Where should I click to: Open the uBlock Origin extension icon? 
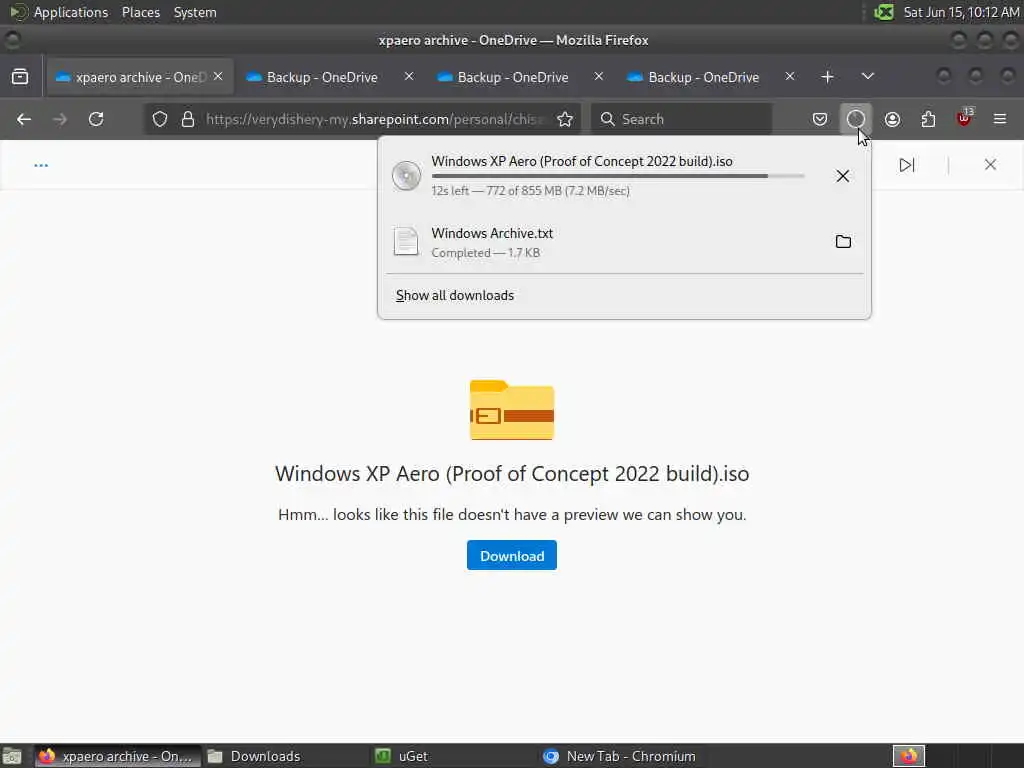click(964, 119)
